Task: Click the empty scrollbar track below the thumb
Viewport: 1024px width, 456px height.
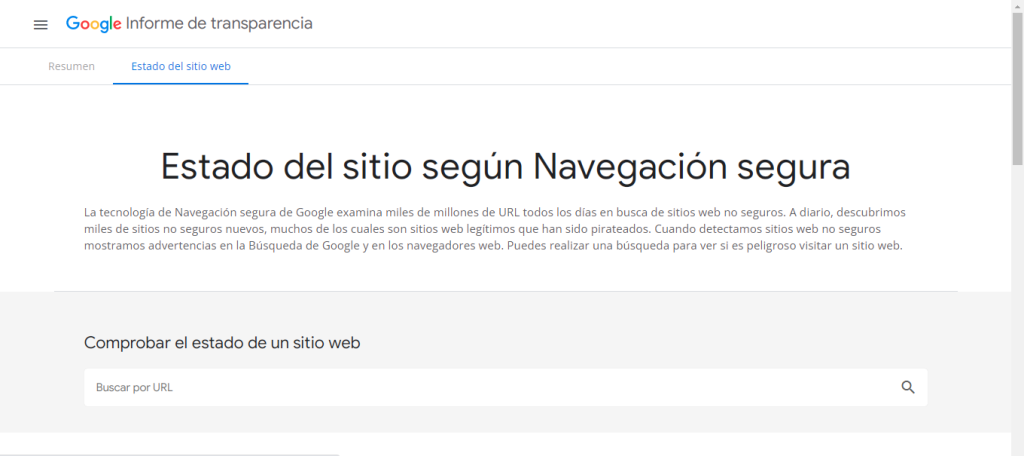Action: pos(1017,320)
